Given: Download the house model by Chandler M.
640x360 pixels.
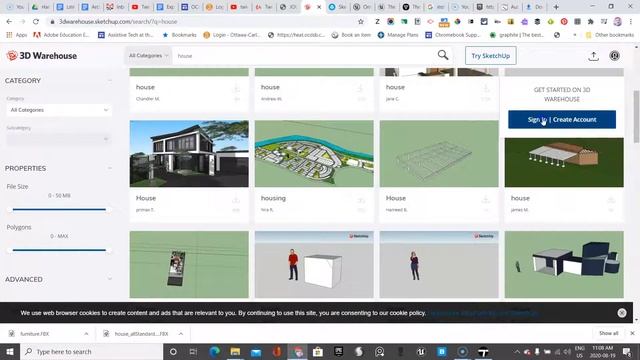Looking at the screenshot, I should (x=236, y=89).
